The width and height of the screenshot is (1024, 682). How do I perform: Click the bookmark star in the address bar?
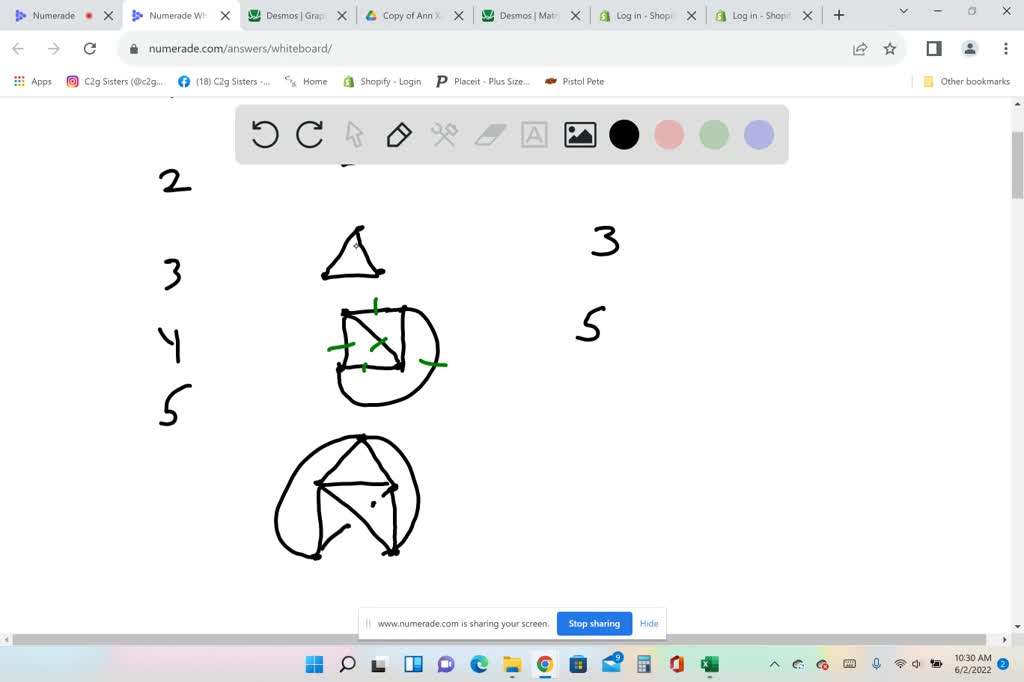coord(890,48)
